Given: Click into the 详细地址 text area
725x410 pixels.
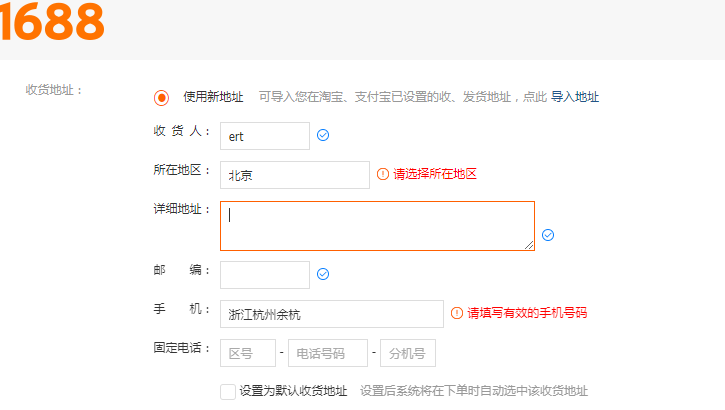Looking at the screenshot, I should pyautogui.click(x=377, y=226).
